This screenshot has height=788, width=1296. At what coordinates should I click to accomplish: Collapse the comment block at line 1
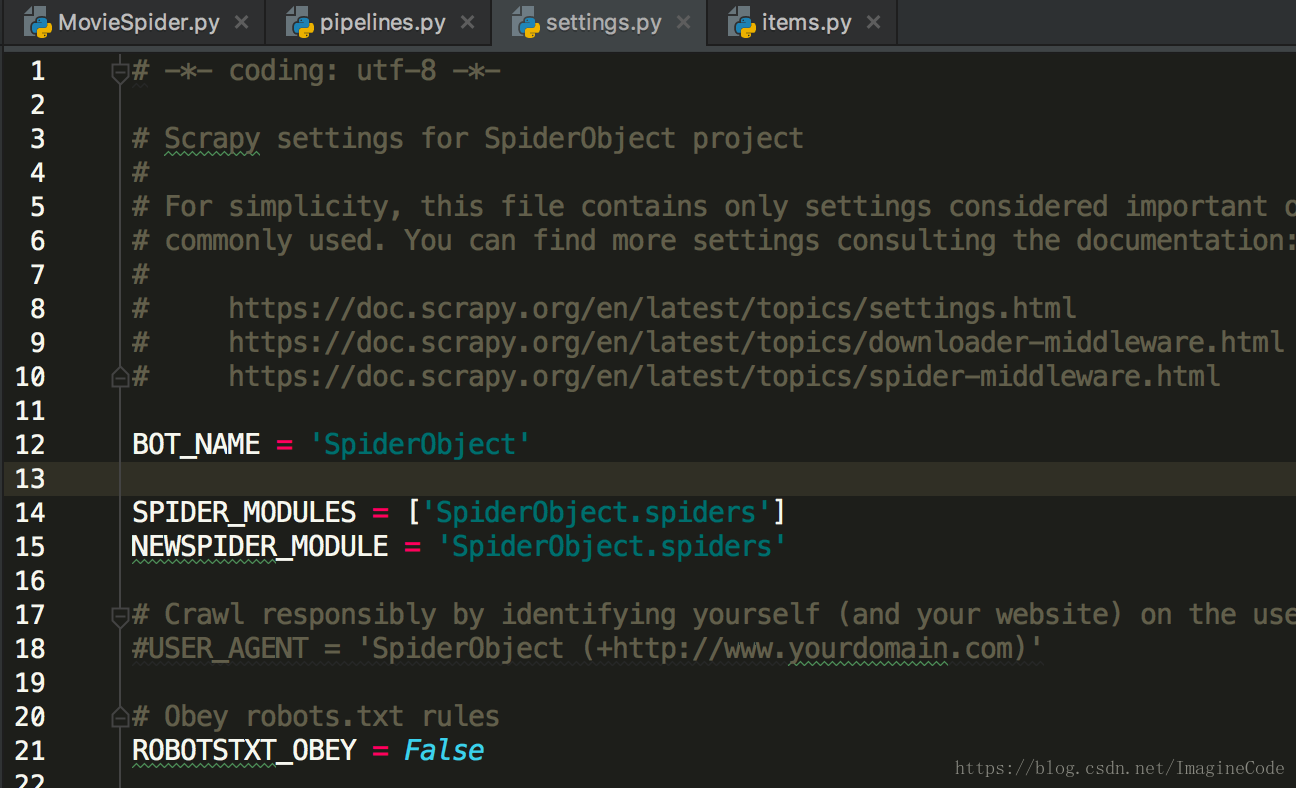(120, 71)
